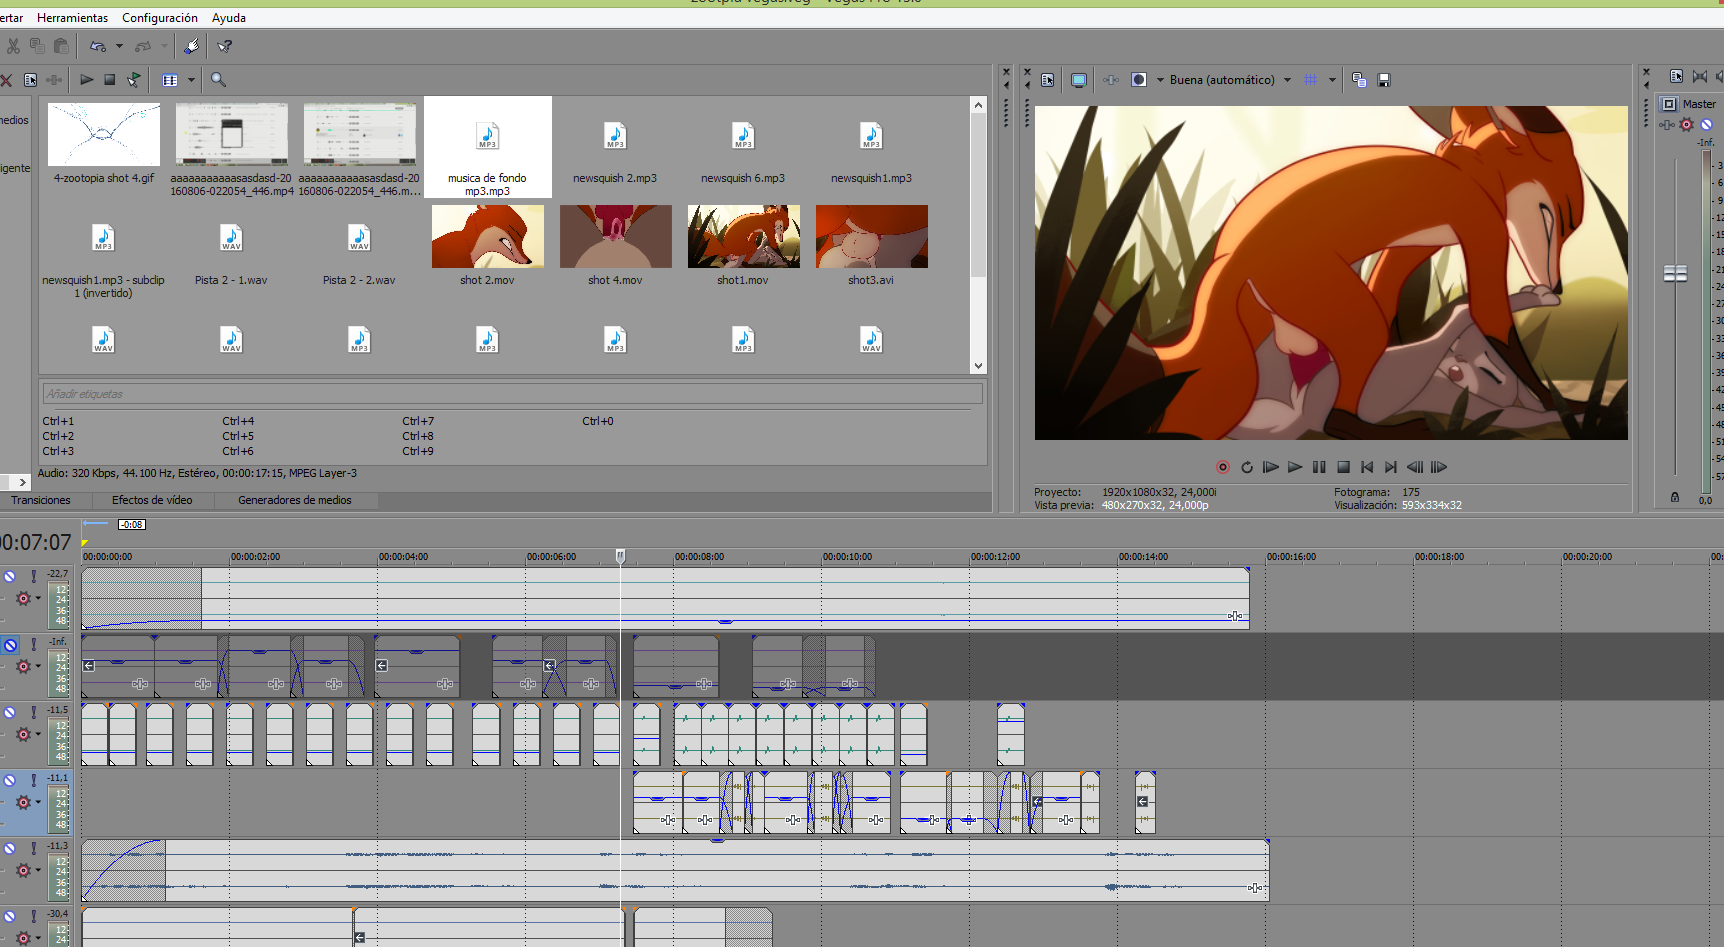Open the automation gear on the -11,5 track
The width and height of the screenshot is (1724, 947).
click(24, 734)
